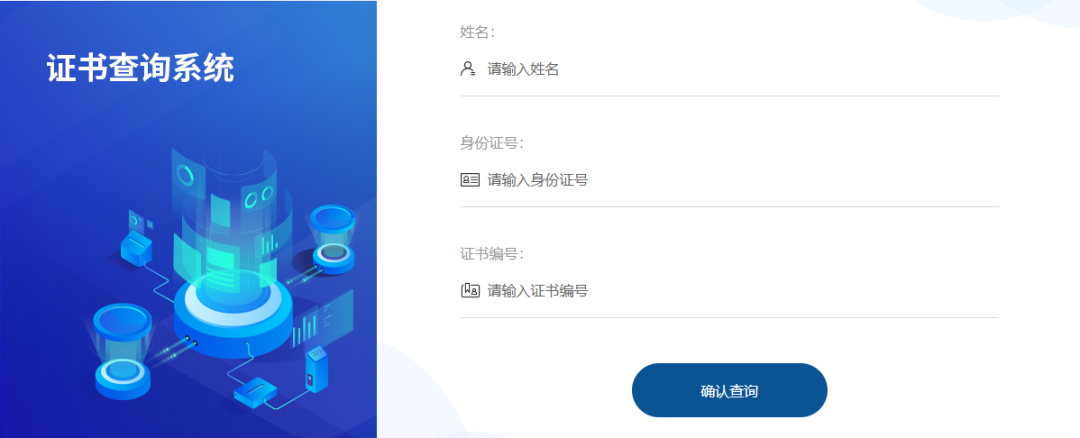Click the cylinder pod near the donut chart
Image resolution: width=1080 pixels, height=438 pixels.
[x=333, y=240]
